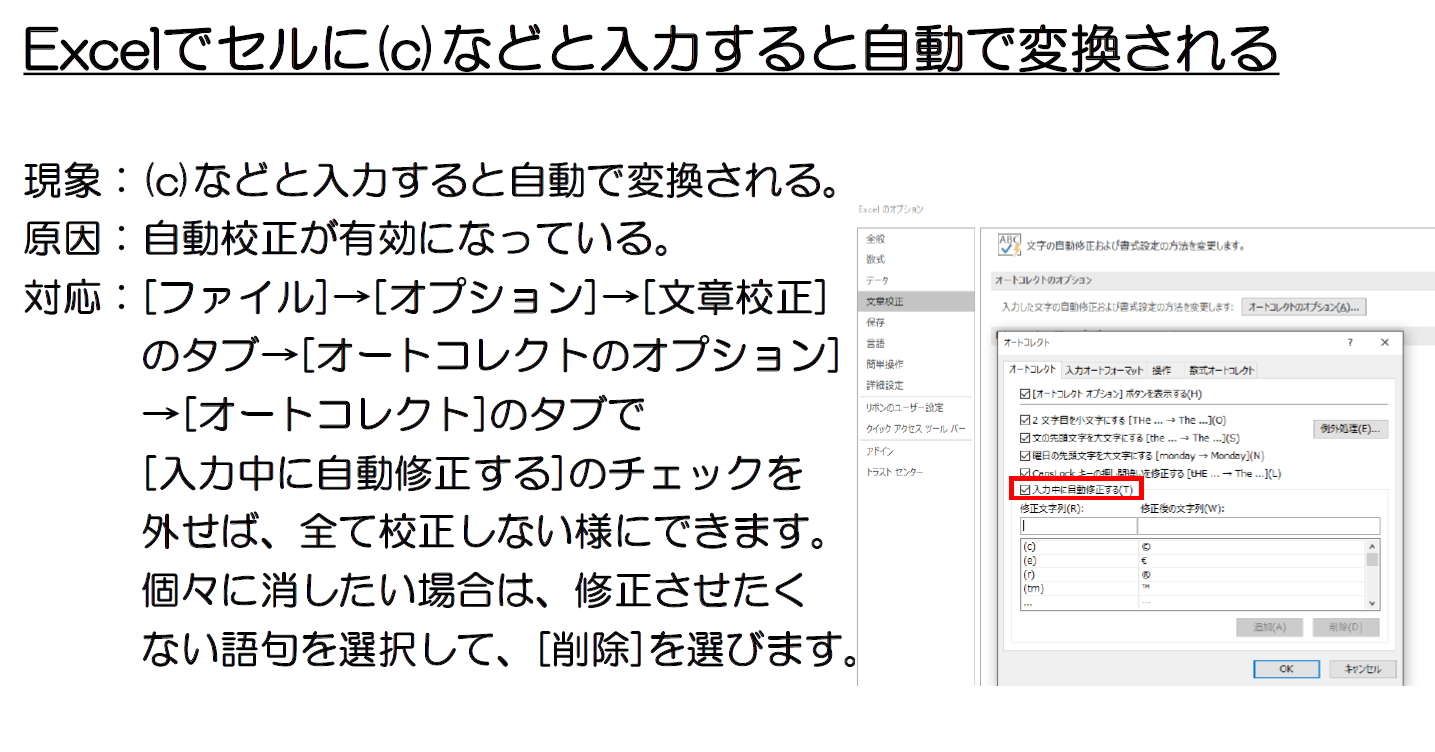The image size is (1435, 752).
Task: Switch to 入力オートフォーマット tab
Action: tap(1103, 370)
